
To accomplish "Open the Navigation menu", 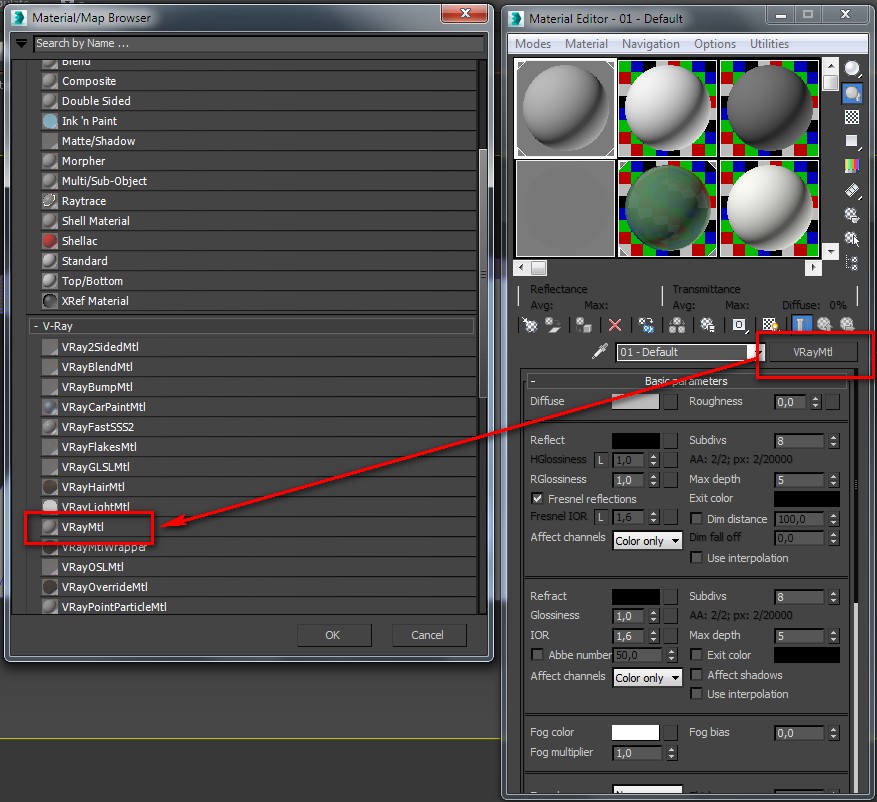I will tap(651, 43).
